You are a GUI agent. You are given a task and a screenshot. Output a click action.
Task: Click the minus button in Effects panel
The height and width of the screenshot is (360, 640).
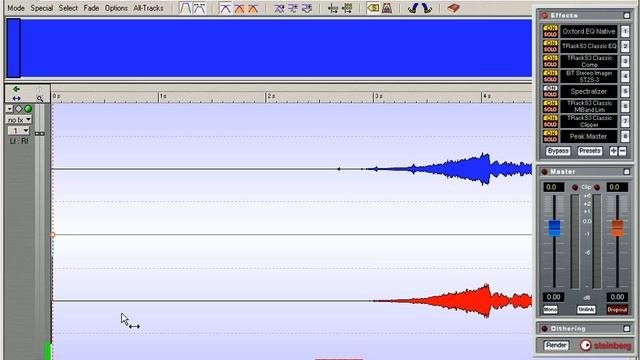tap(622, 151)
